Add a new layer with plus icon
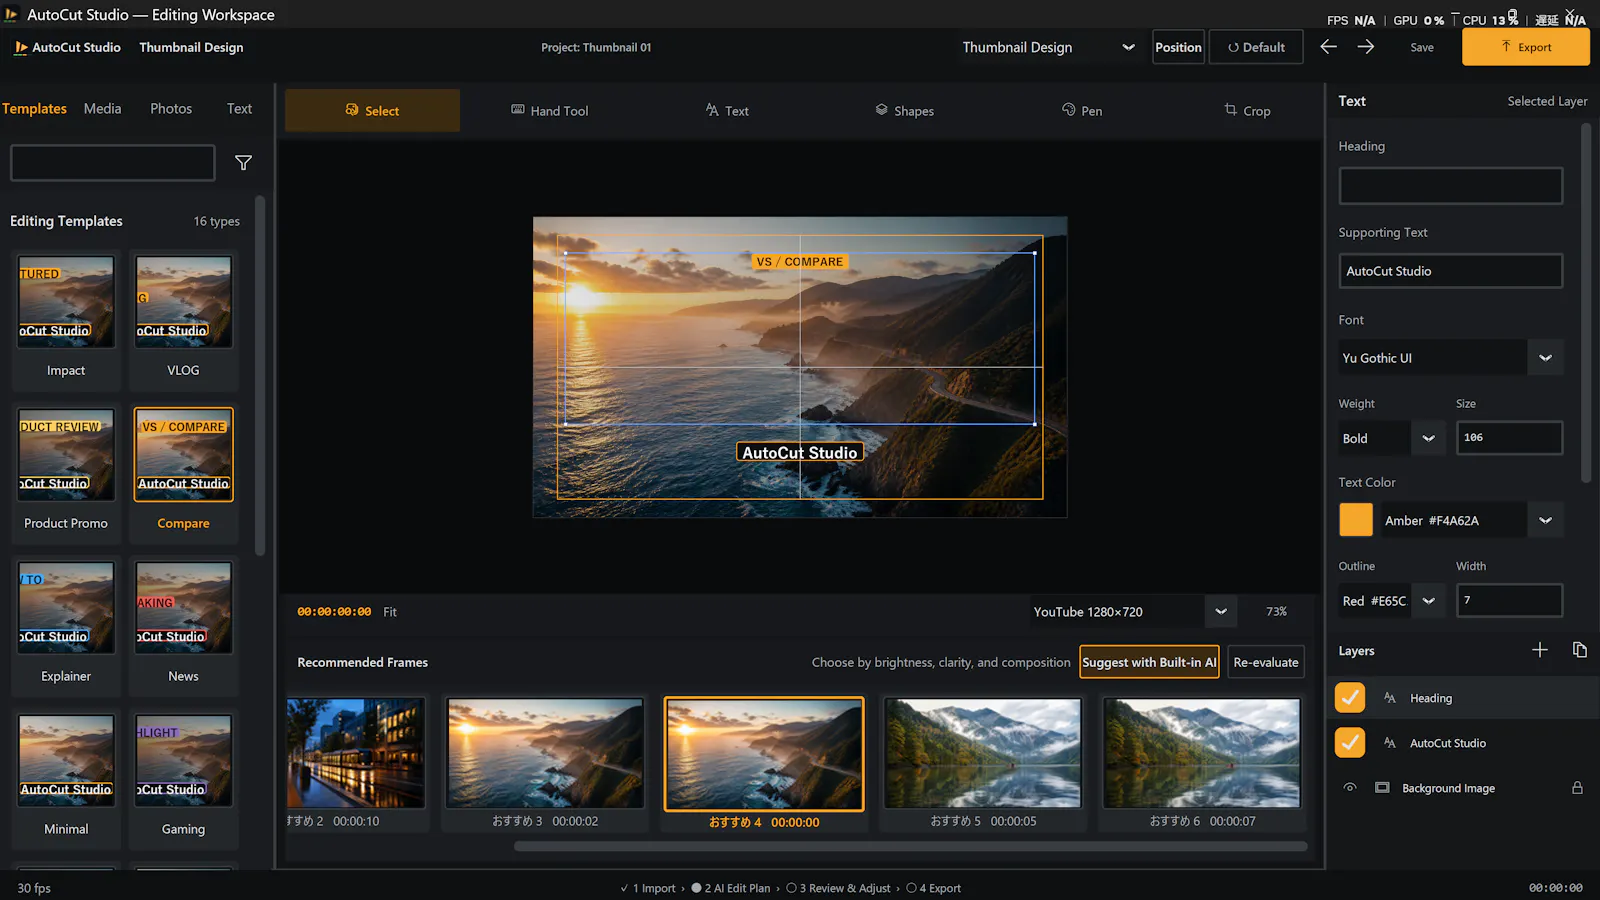This screenshot has height=900, width=1600. click(x=1540, y=650)
